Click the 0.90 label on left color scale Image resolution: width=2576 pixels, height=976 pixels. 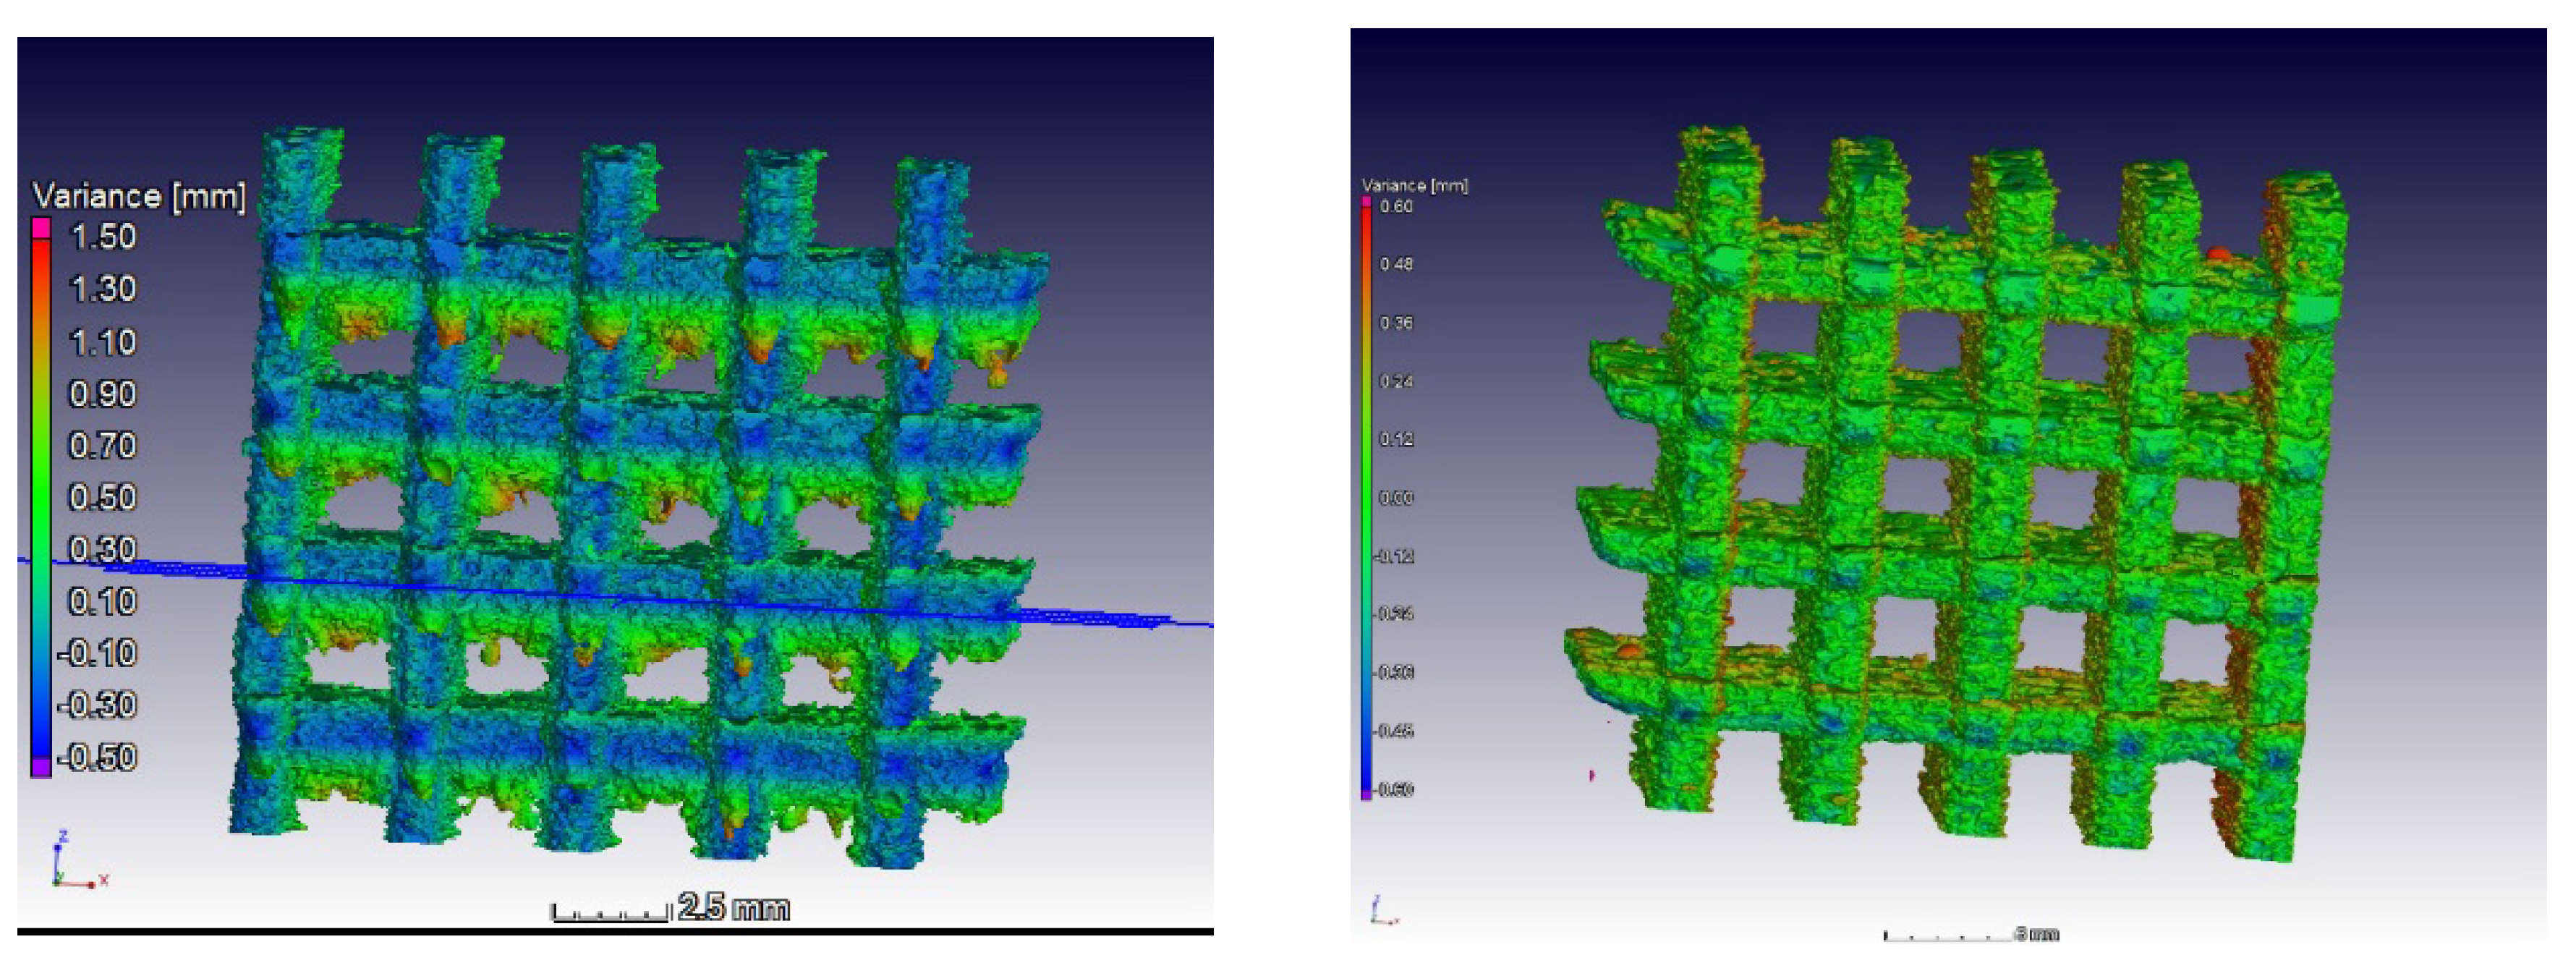pyautogui.click(x=102, y=394)
